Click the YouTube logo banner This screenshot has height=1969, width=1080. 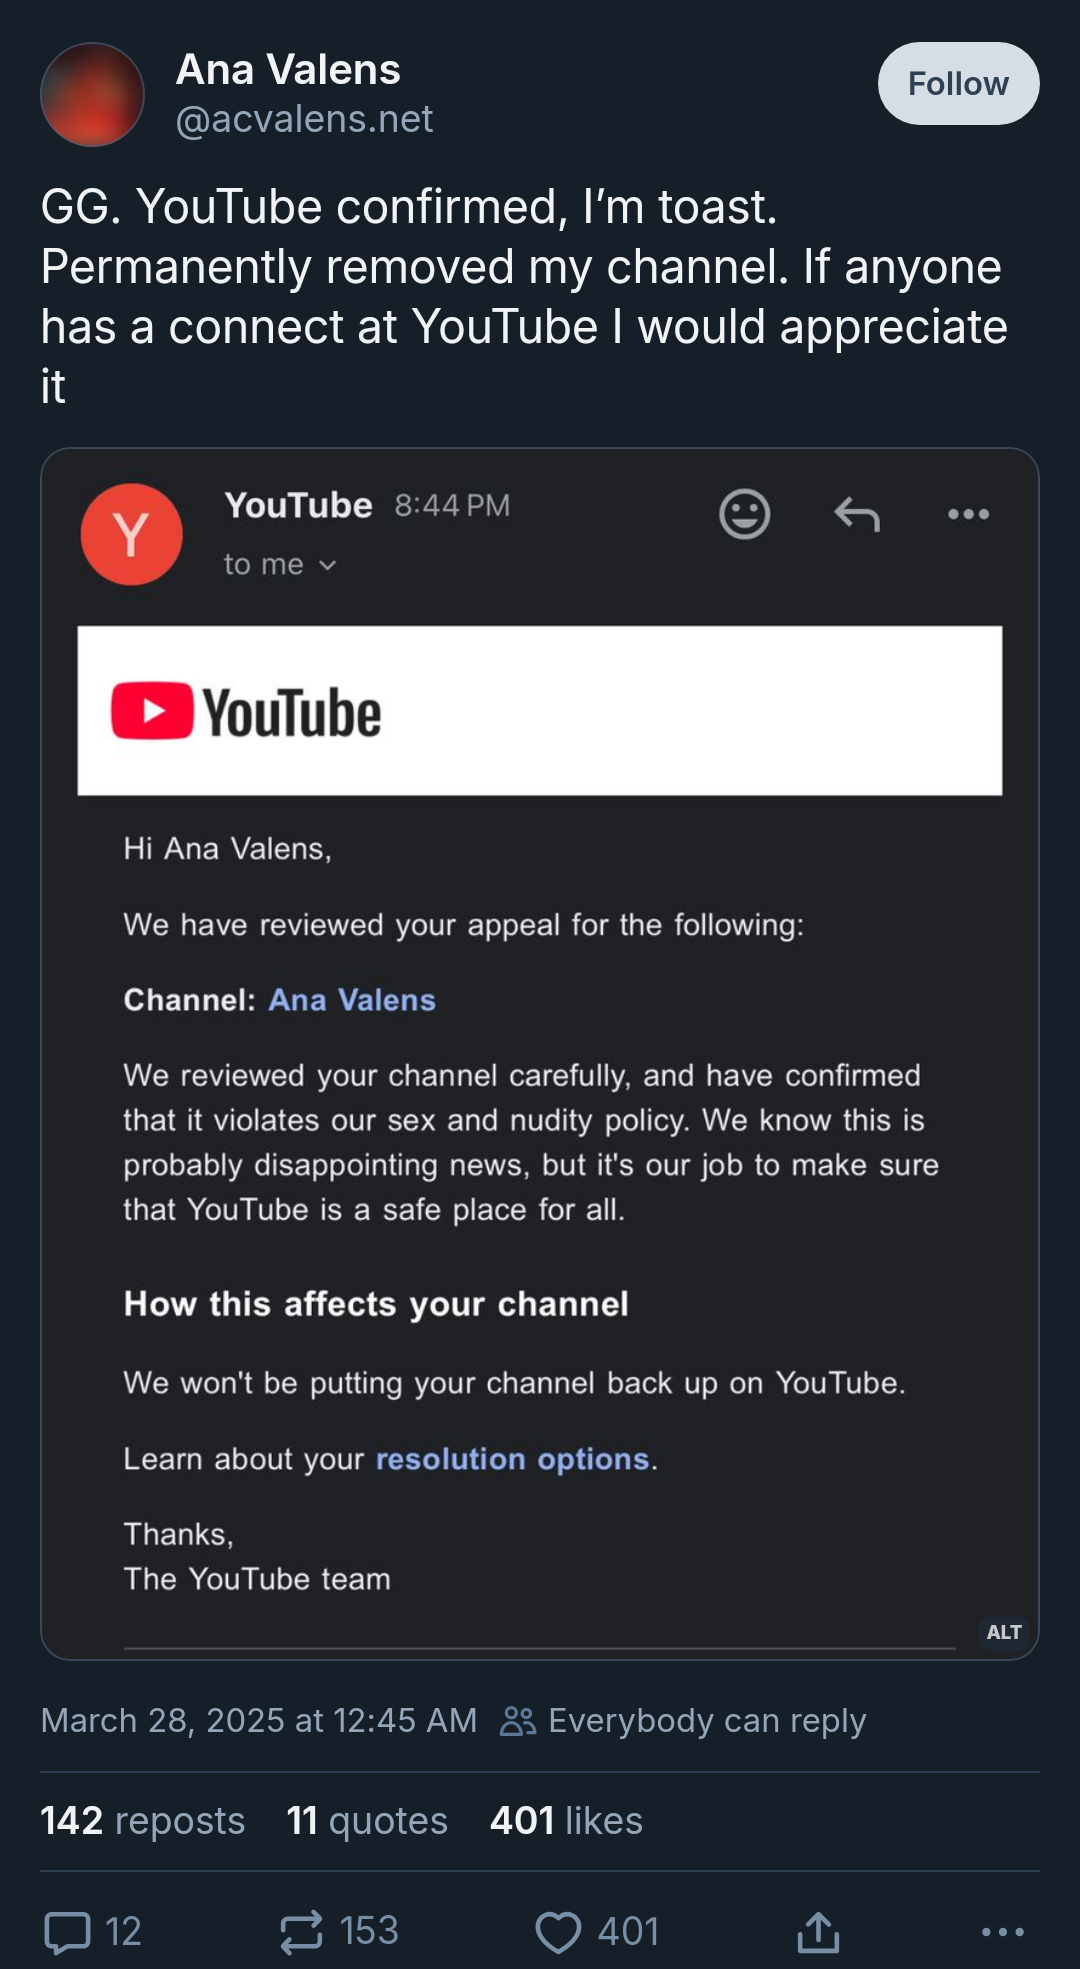247,712
